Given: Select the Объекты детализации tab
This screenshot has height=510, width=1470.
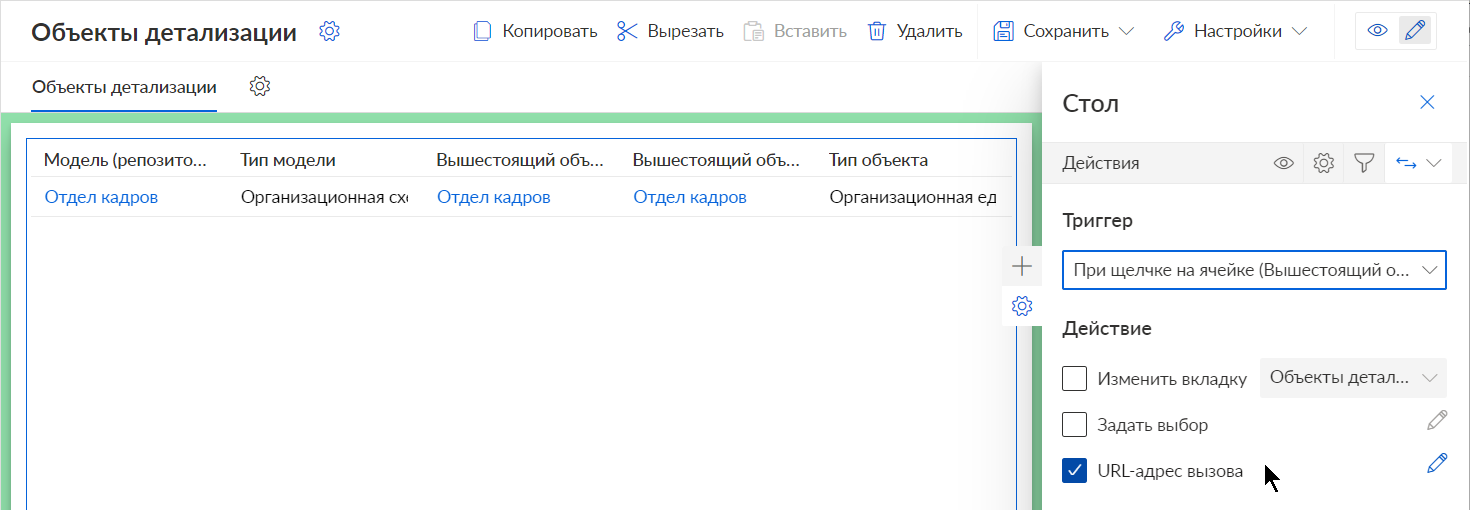Looking at the screenshot, I should [x=124, y=87].
